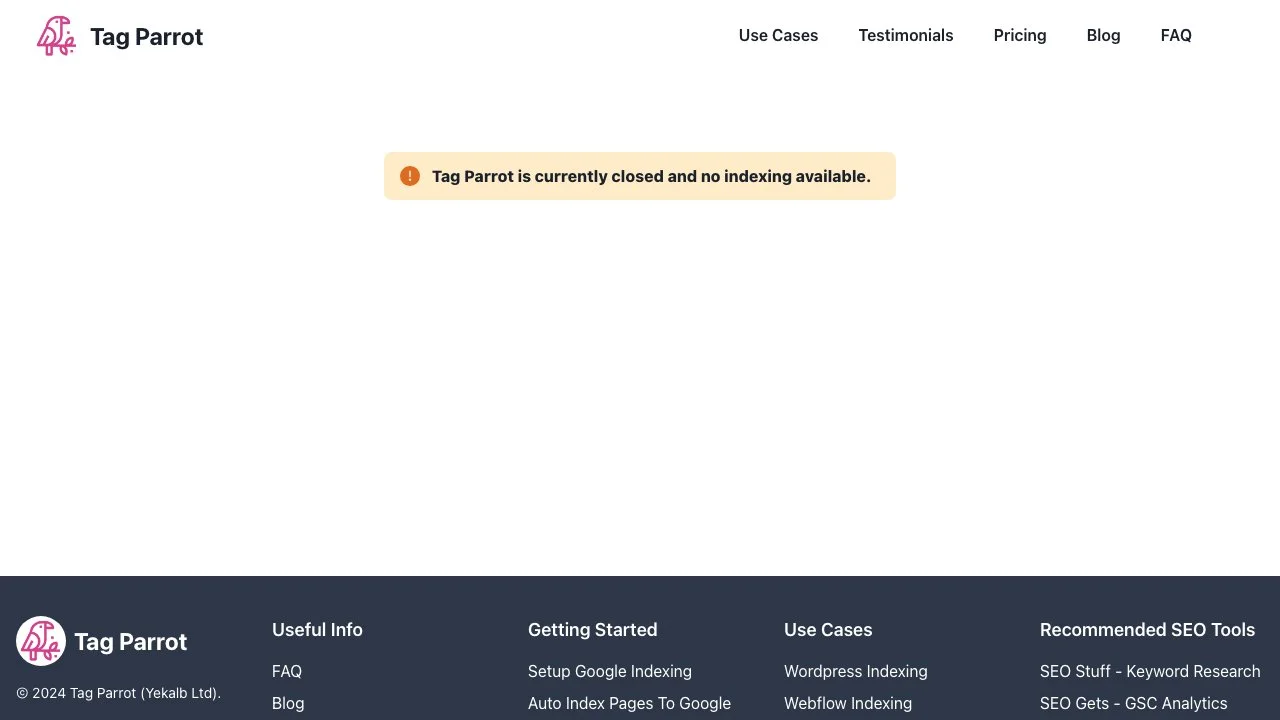Viewport: 1280px width, 720px height.
Task: Open the footer FAQ link
Action: pyautogui.click(x=287, y=671)
